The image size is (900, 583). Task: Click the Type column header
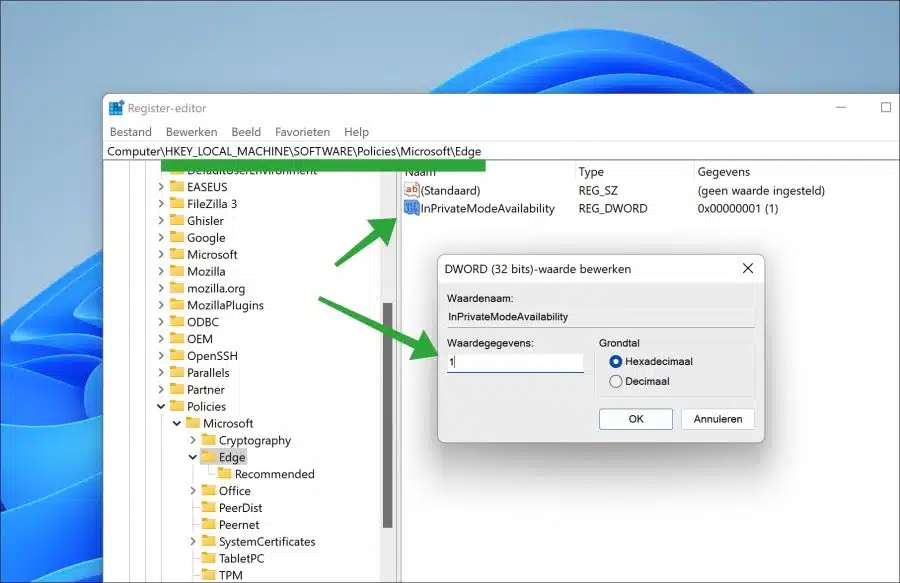[x=591, y=172]
